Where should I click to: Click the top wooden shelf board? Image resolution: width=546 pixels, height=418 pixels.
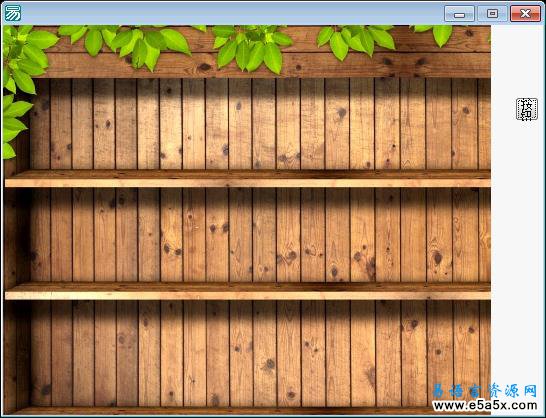(x=248, y=178)
